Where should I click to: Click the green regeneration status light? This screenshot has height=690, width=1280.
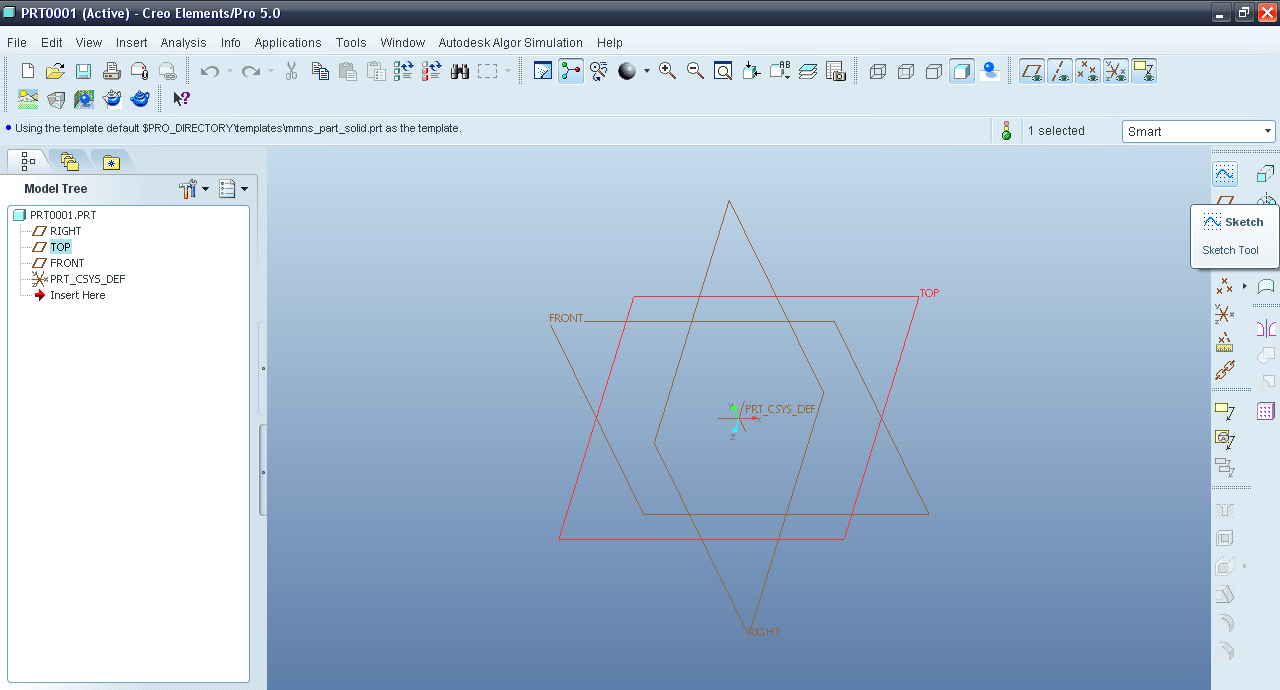1006,131
